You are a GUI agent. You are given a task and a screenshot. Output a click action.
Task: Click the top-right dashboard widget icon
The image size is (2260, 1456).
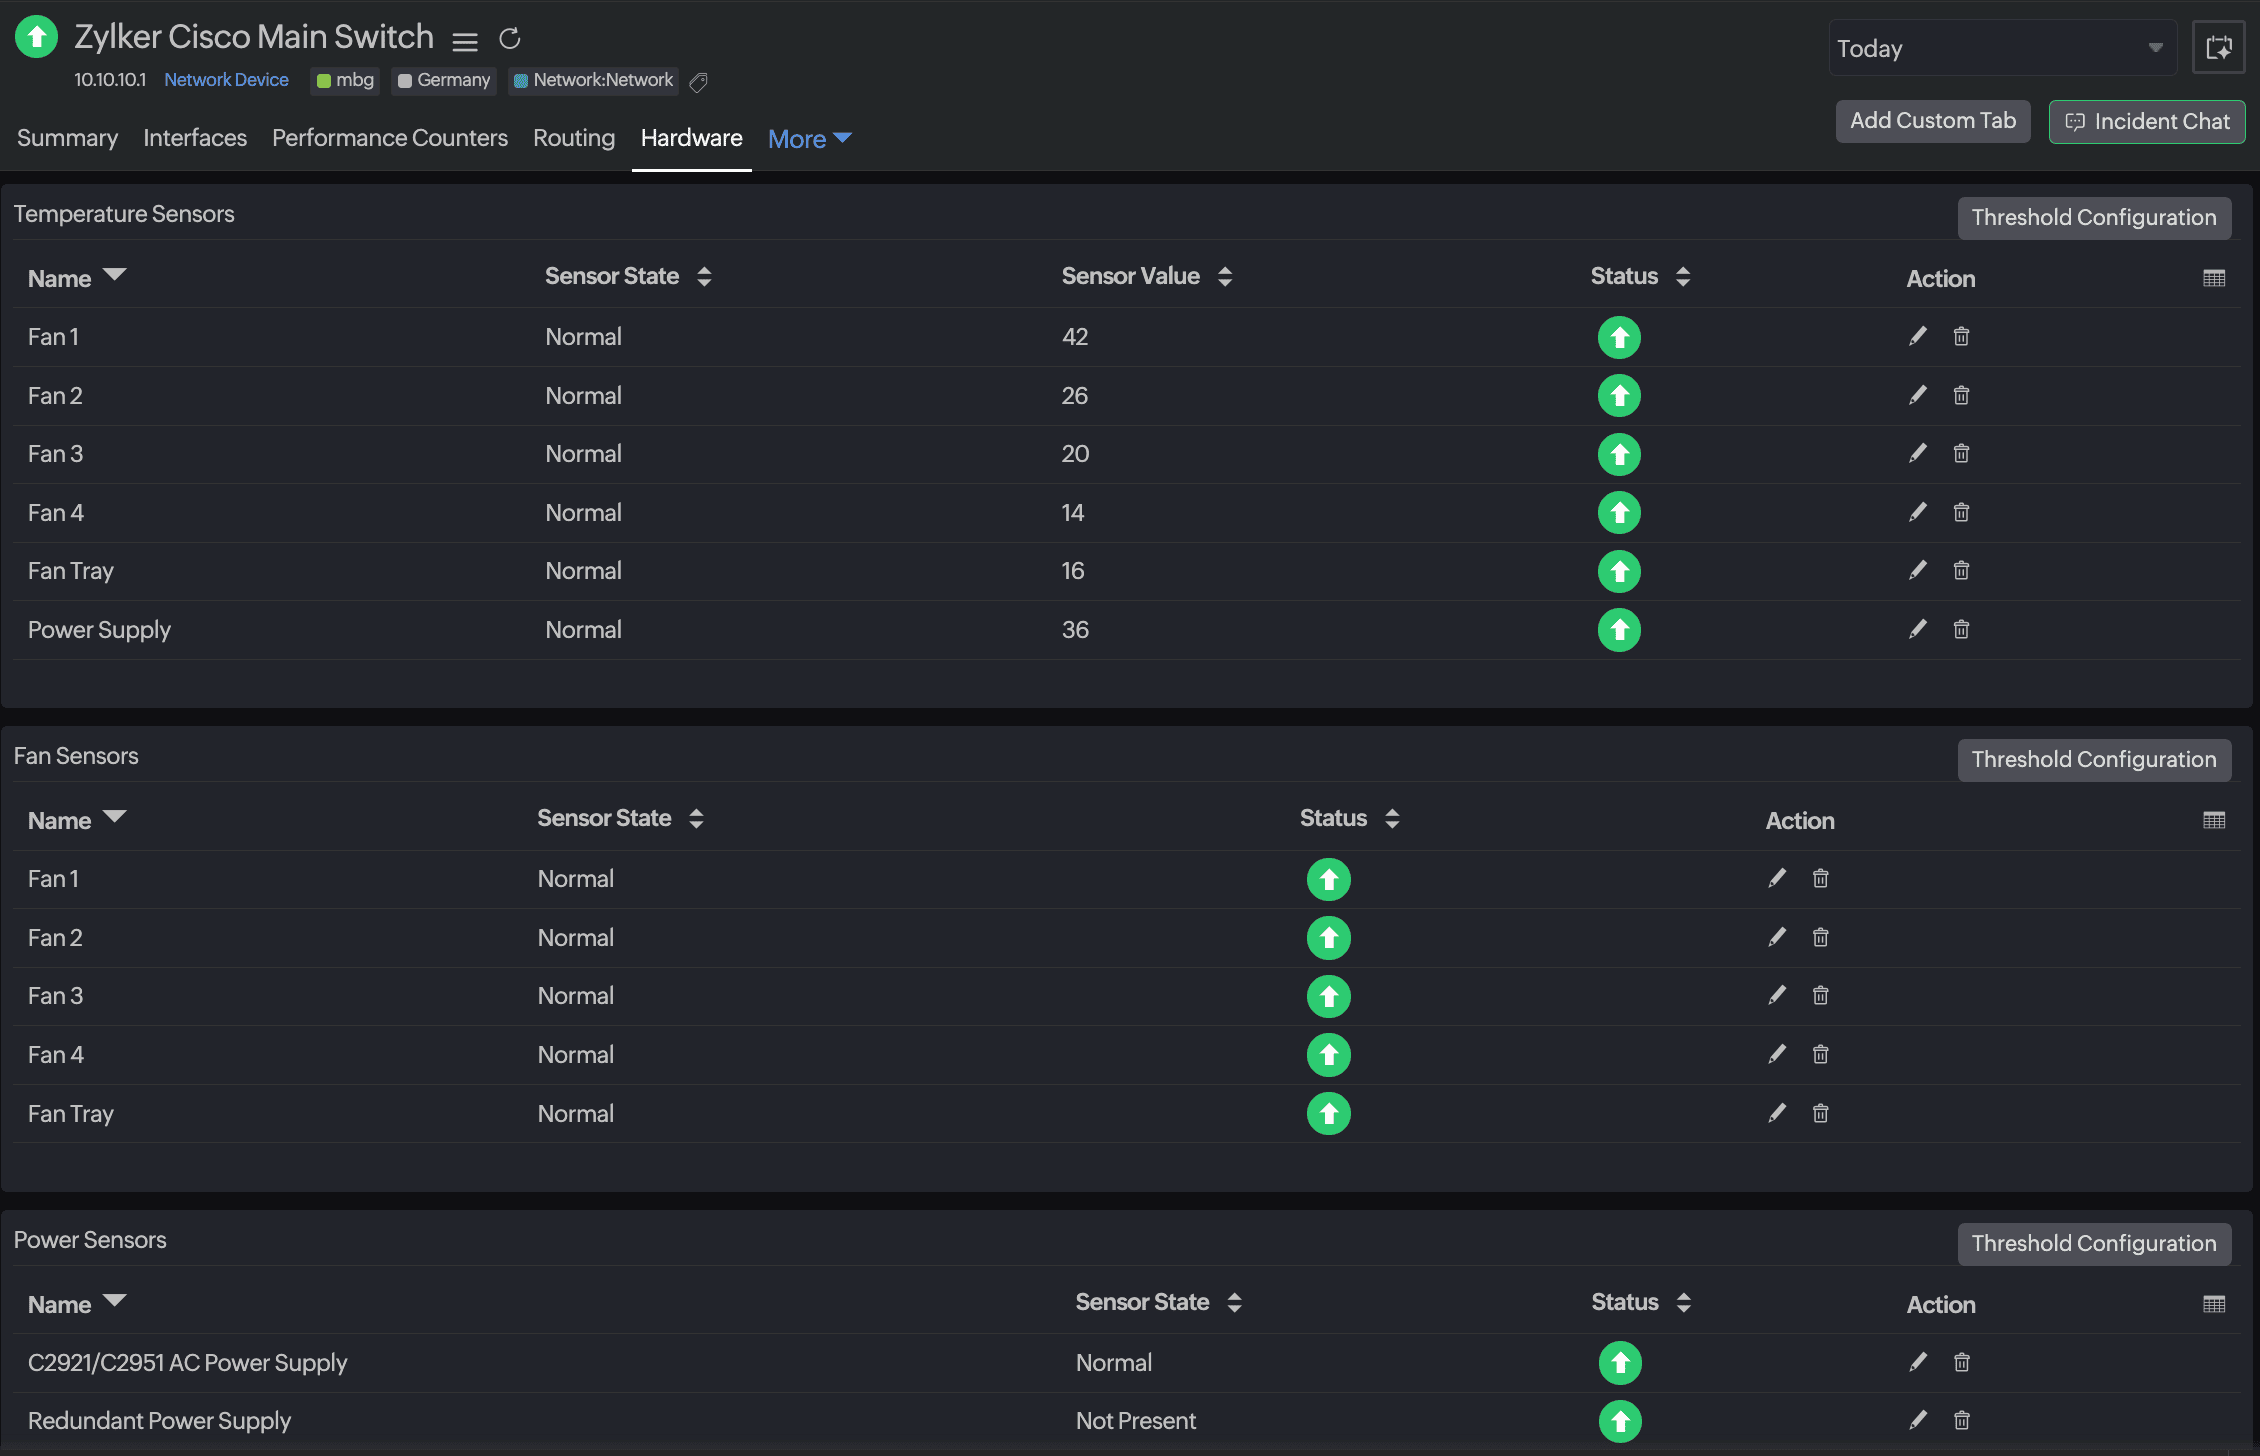coord(2218,47)
